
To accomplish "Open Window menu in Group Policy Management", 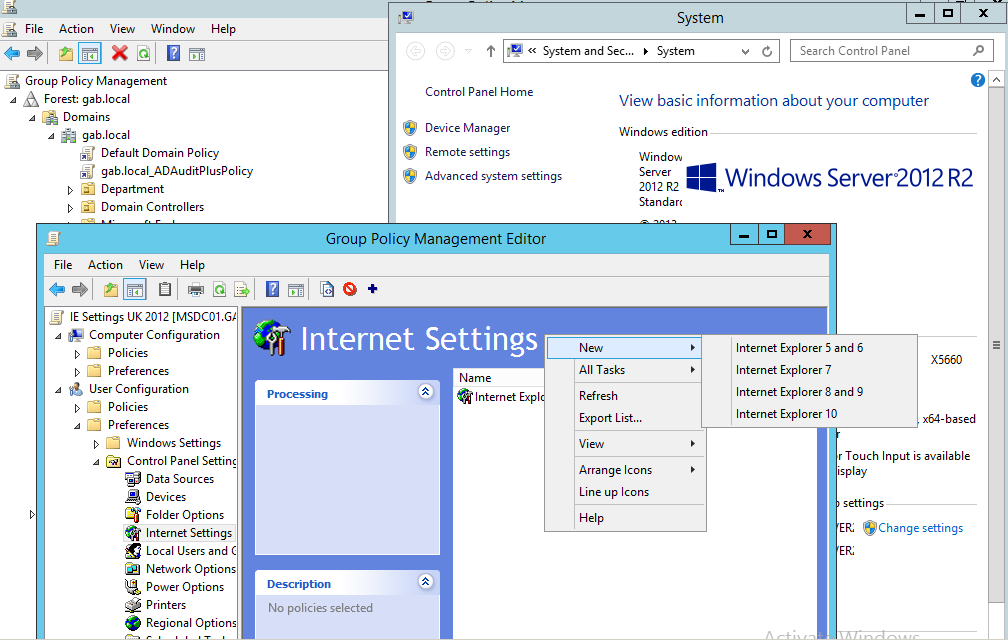I will tap(172, 29).
